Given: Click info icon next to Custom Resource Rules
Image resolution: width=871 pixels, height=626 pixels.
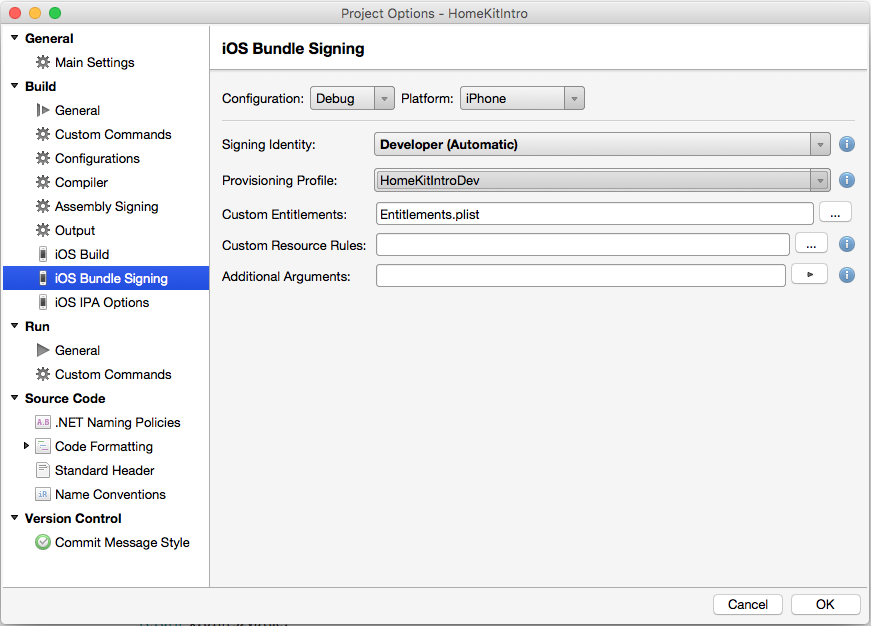Looking at the screenshot, I should click(846, 244).
